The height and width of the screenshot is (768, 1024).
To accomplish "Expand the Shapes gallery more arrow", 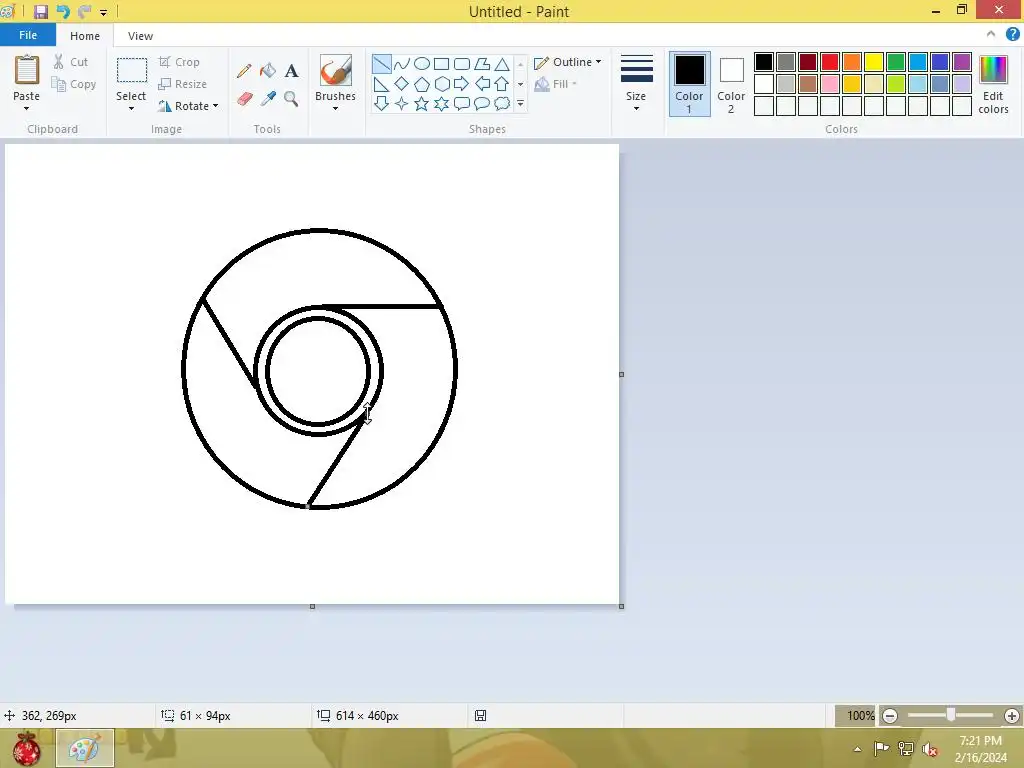I will click(x=520, y=103).
